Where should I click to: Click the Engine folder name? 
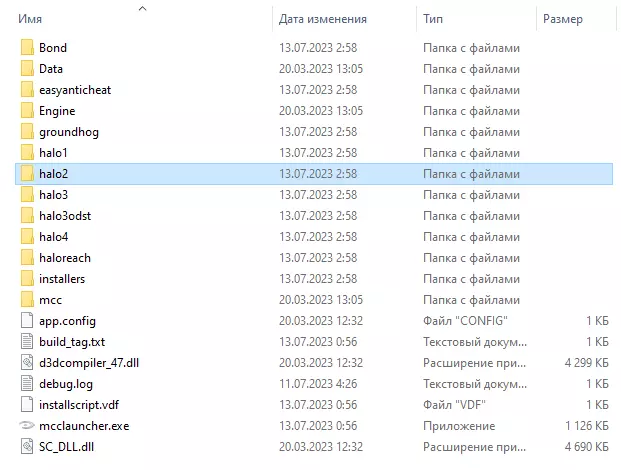pos(57,111)
